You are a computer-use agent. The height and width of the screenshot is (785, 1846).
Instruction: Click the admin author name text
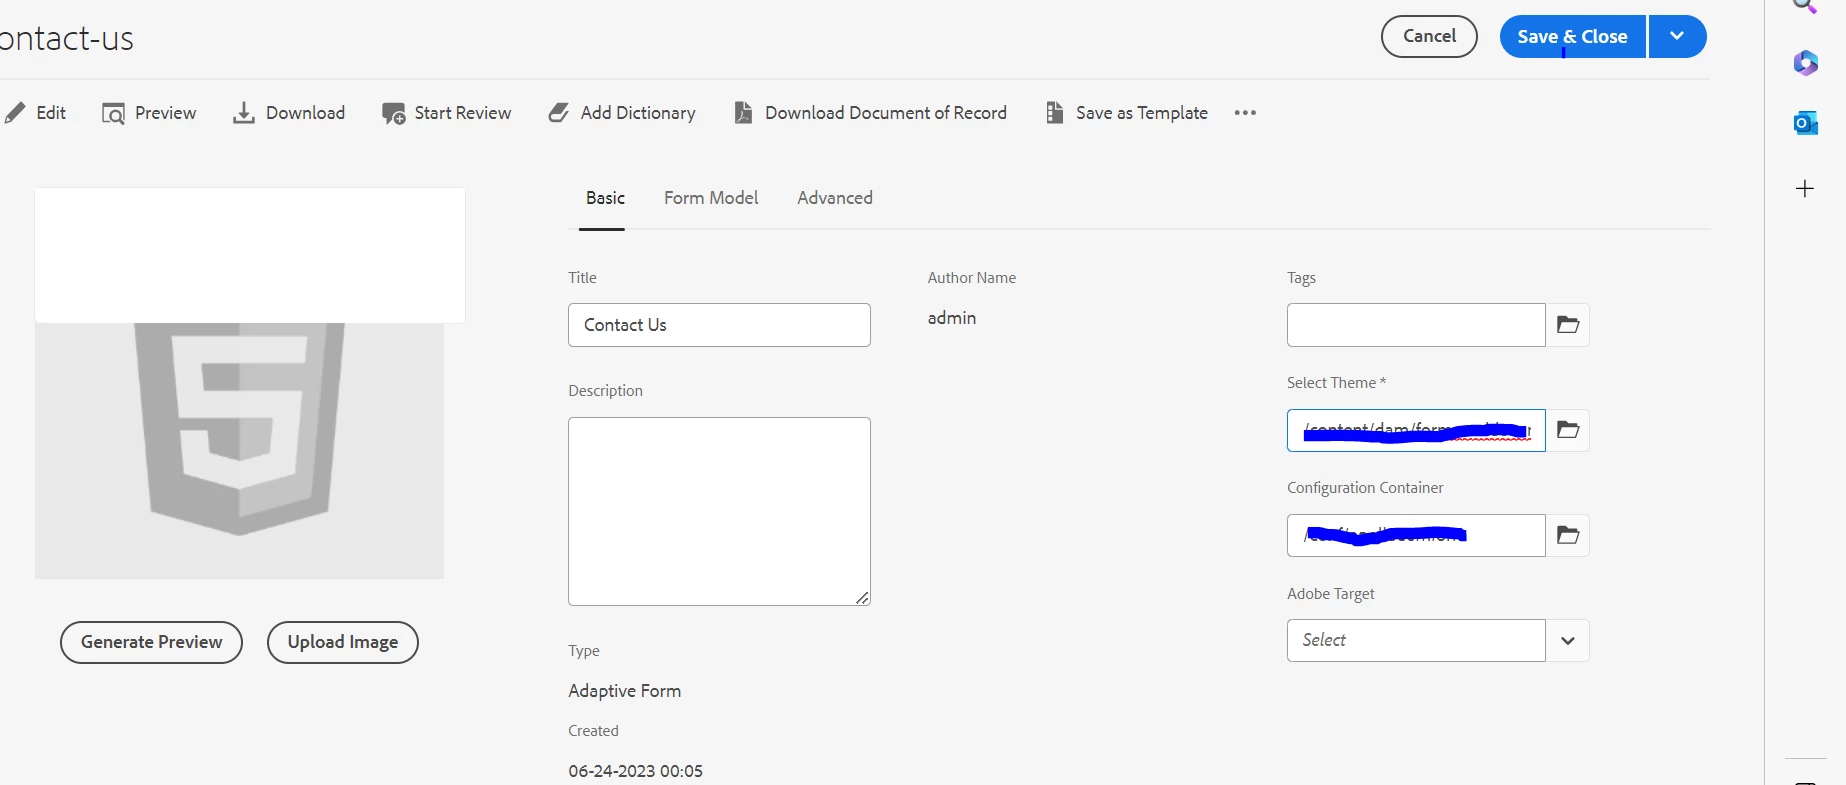pos(951,318)
